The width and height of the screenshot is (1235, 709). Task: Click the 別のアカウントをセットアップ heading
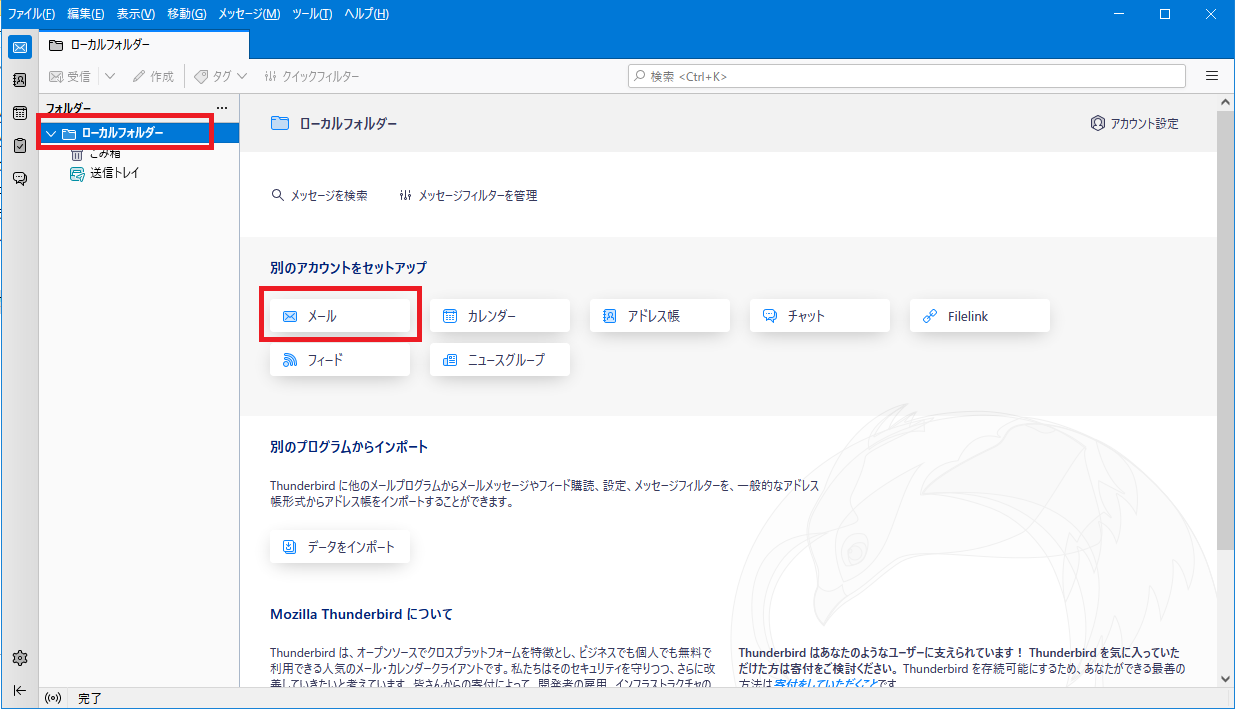tap(348, 268)
